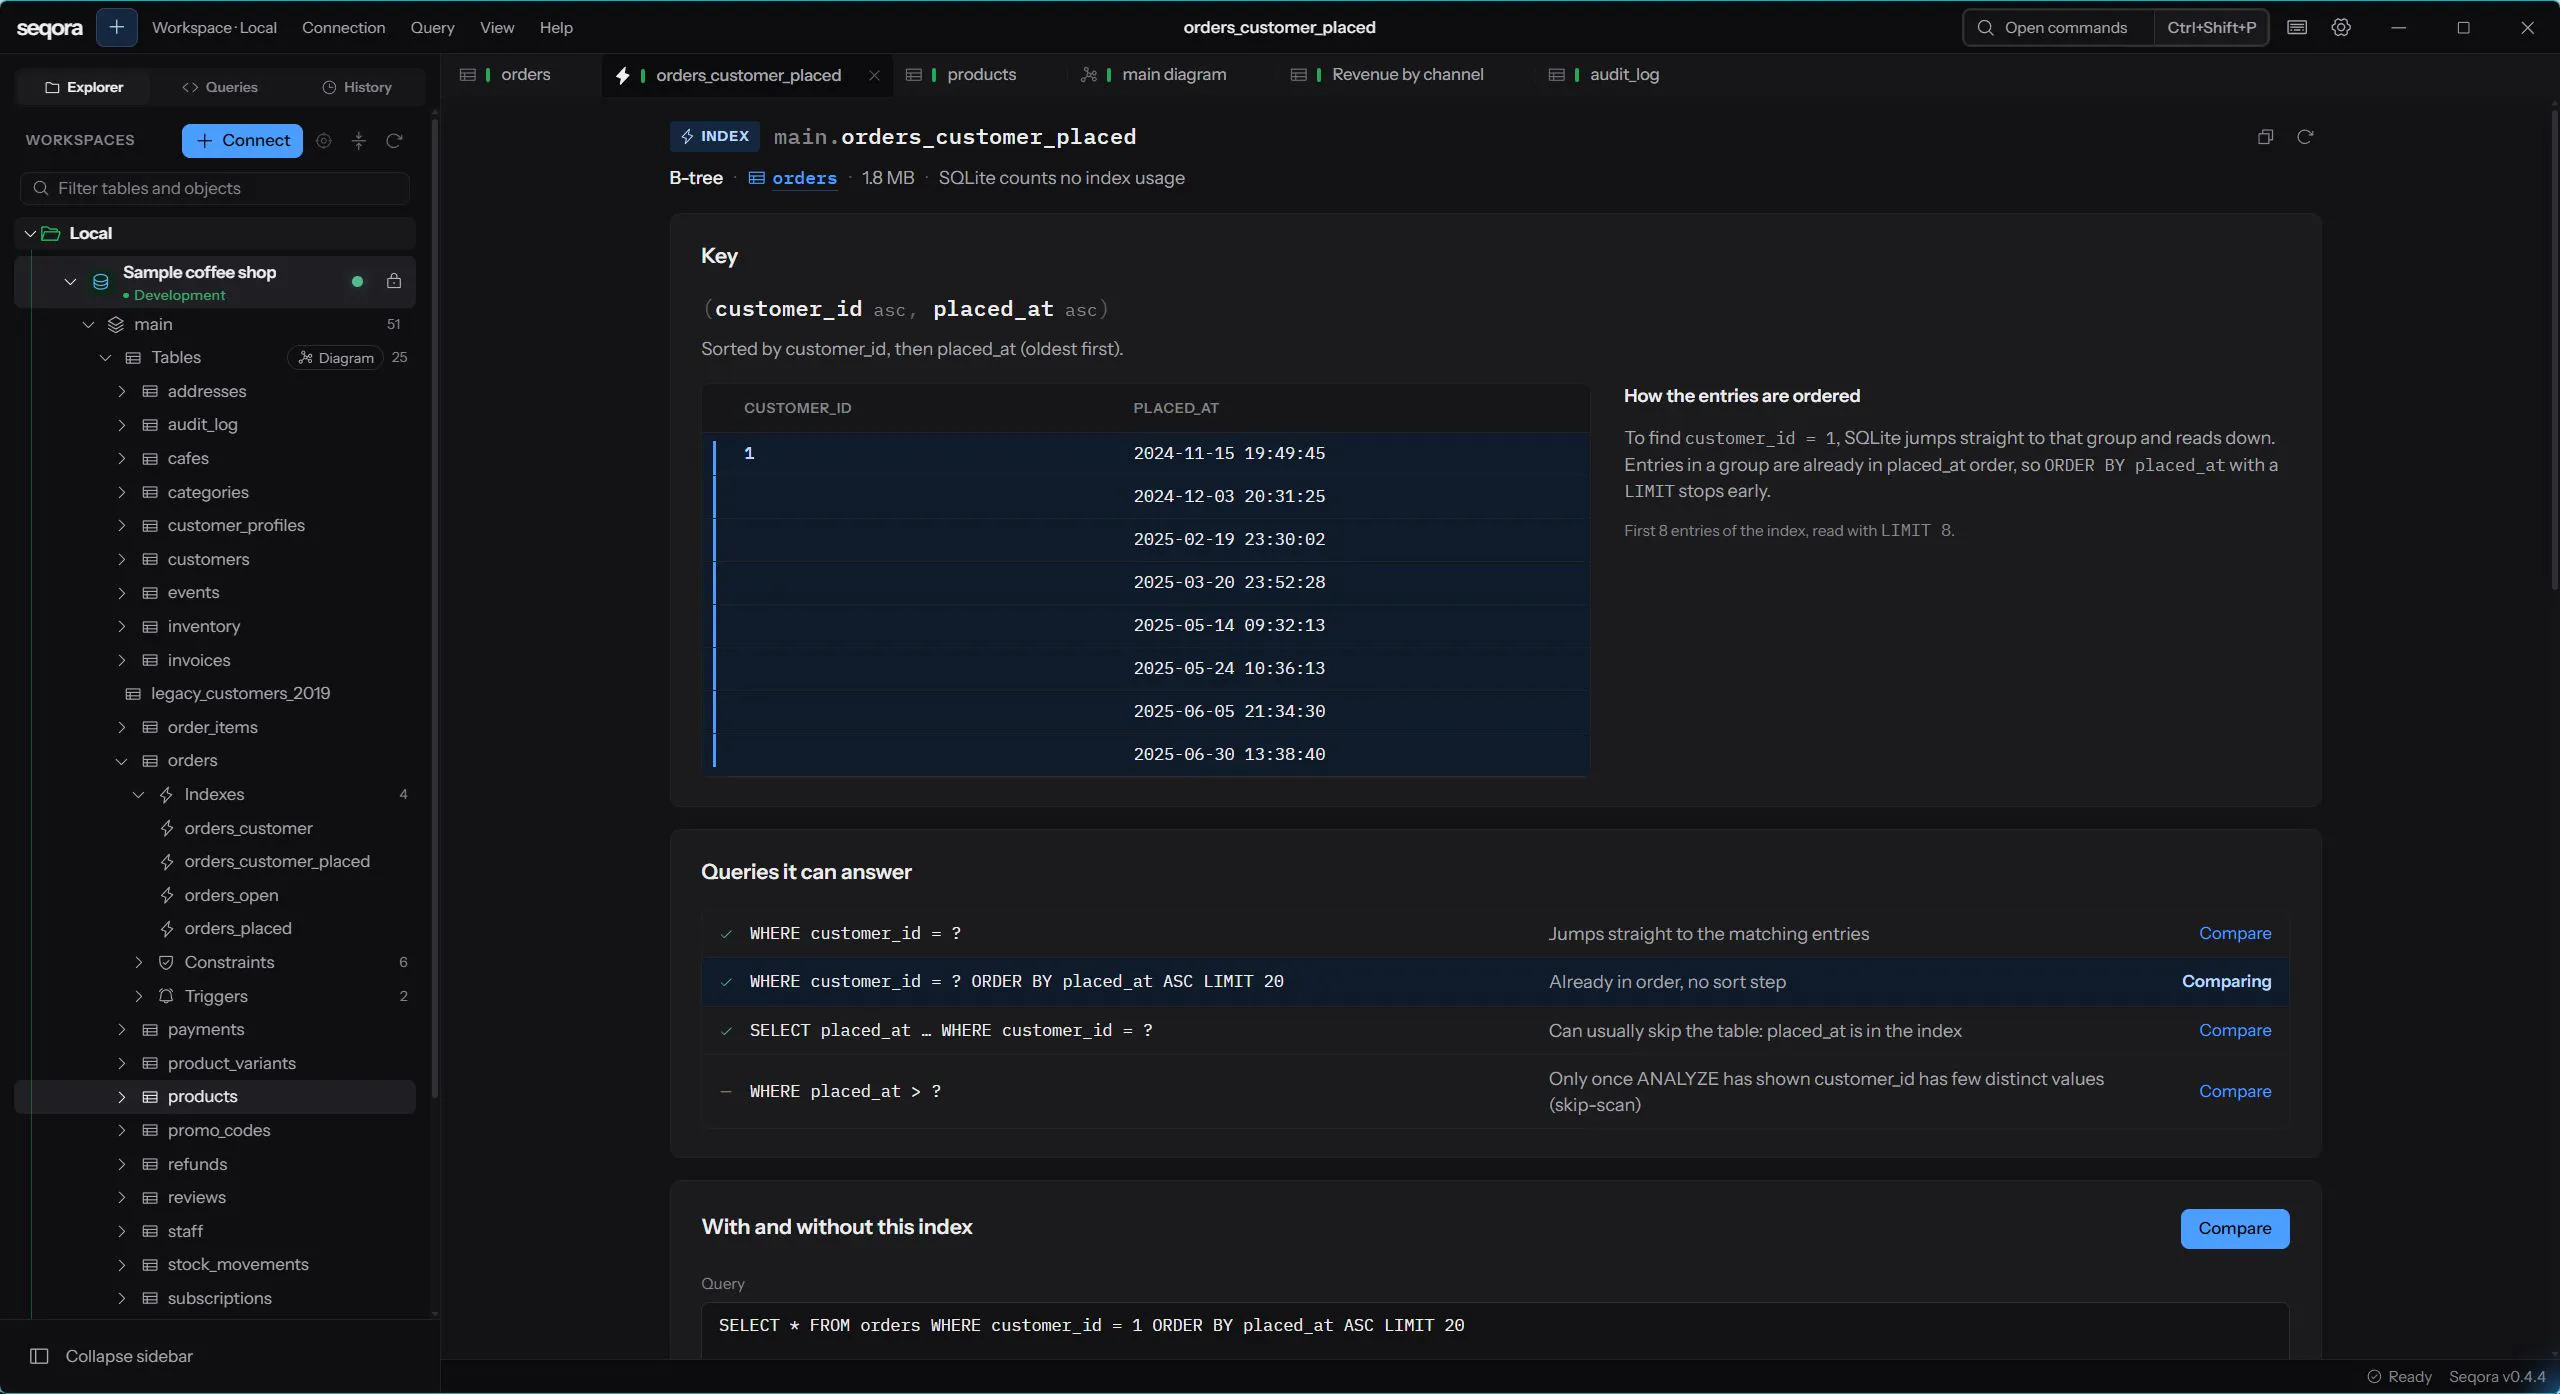2560x1394 pixels.
Task: Collapse the Local workspace folder
Action: click(30, 233)
